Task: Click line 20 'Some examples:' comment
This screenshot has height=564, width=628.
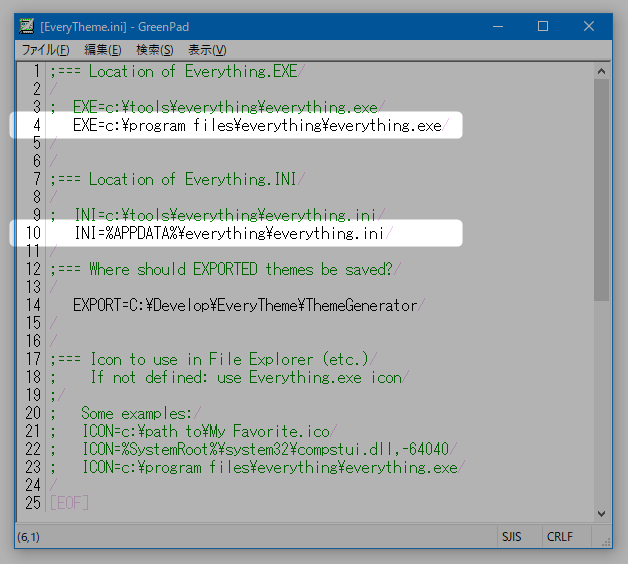Action: click(121, 413)
